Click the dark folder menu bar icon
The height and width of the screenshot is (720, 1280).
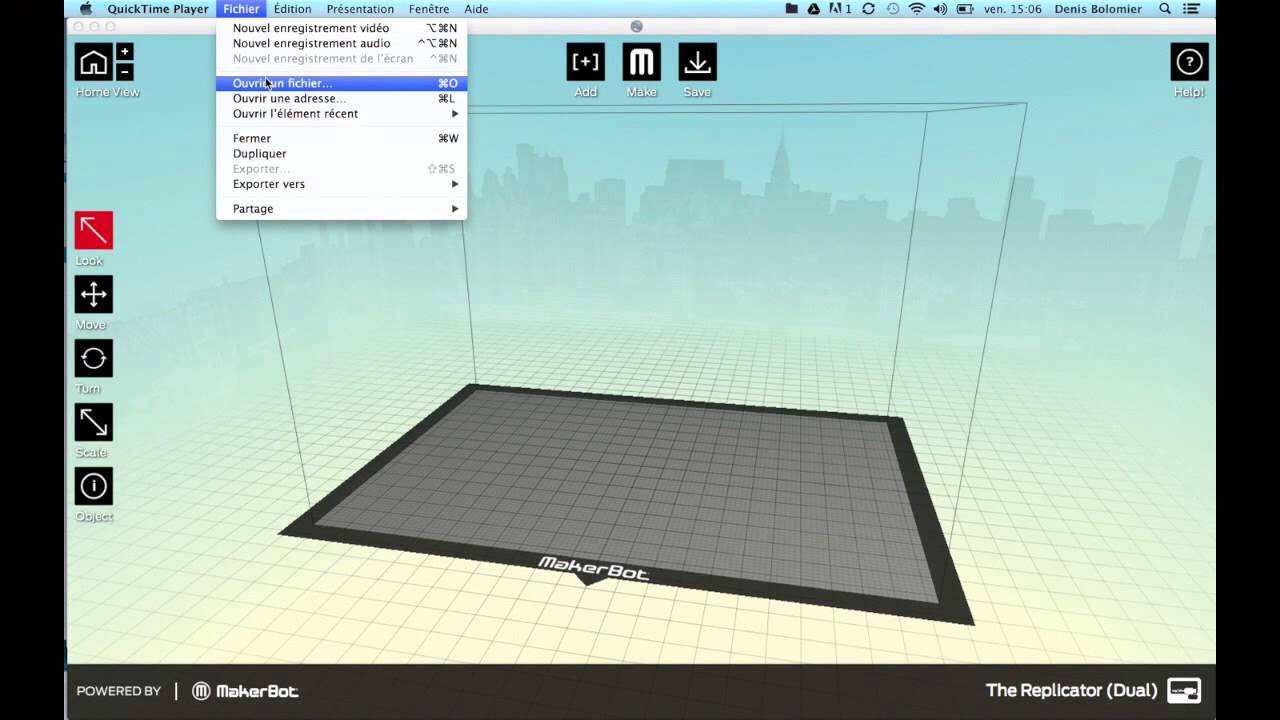tap(791, 9)
